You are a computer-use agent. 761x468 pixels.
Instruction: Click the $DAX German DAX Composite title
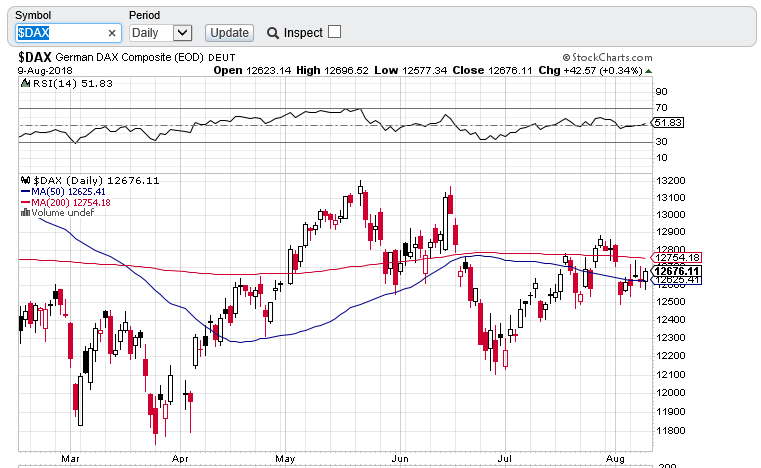pyautogui.click(x=126, y=57)
